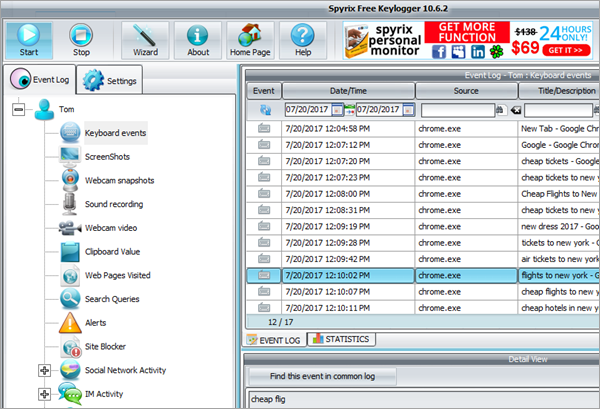Sort by the Event column header

tap(264, 91)
